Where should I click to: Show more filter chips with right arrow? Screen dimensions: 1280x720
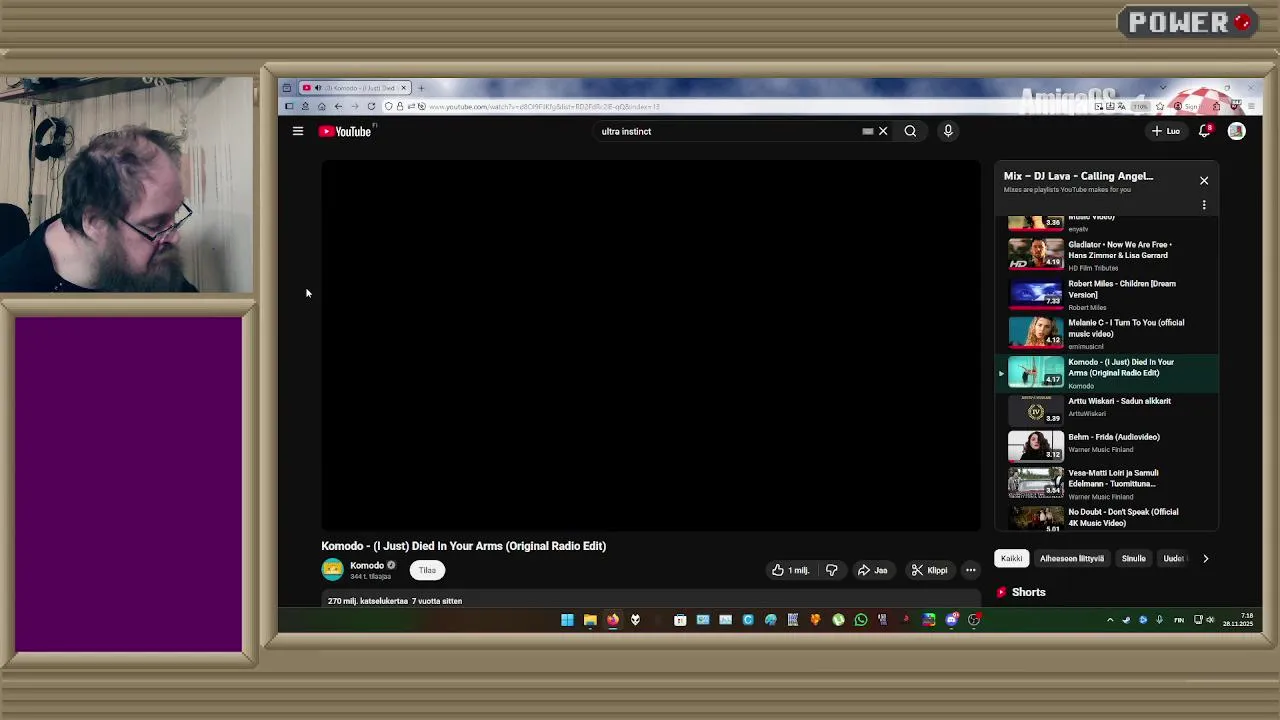(1205, 558)
